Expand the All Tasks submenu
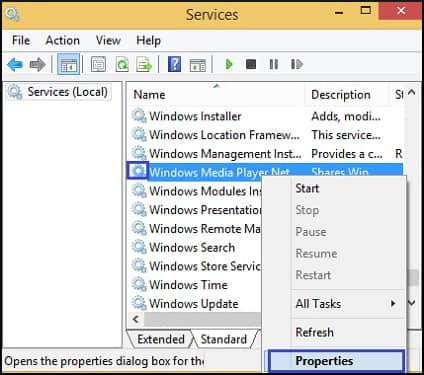 point(334,304)
